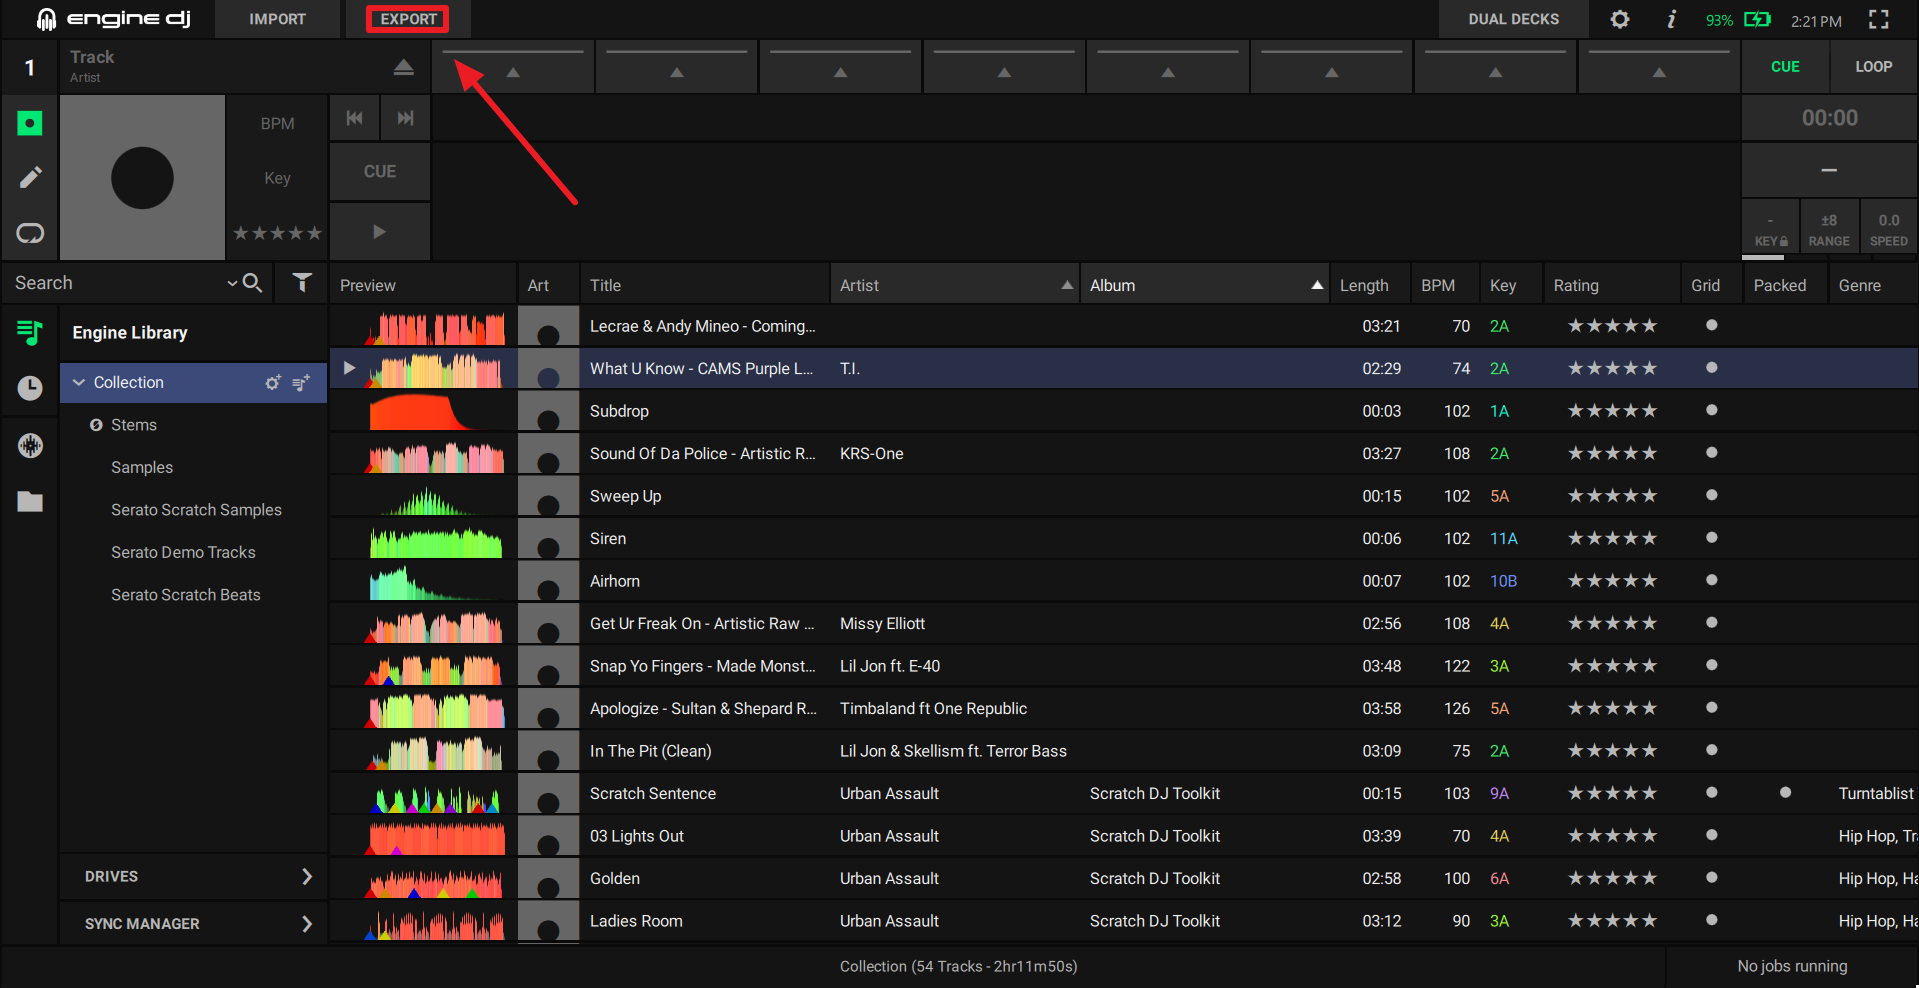
Task: Click the Engine Library heading
Action: point(130,333)
